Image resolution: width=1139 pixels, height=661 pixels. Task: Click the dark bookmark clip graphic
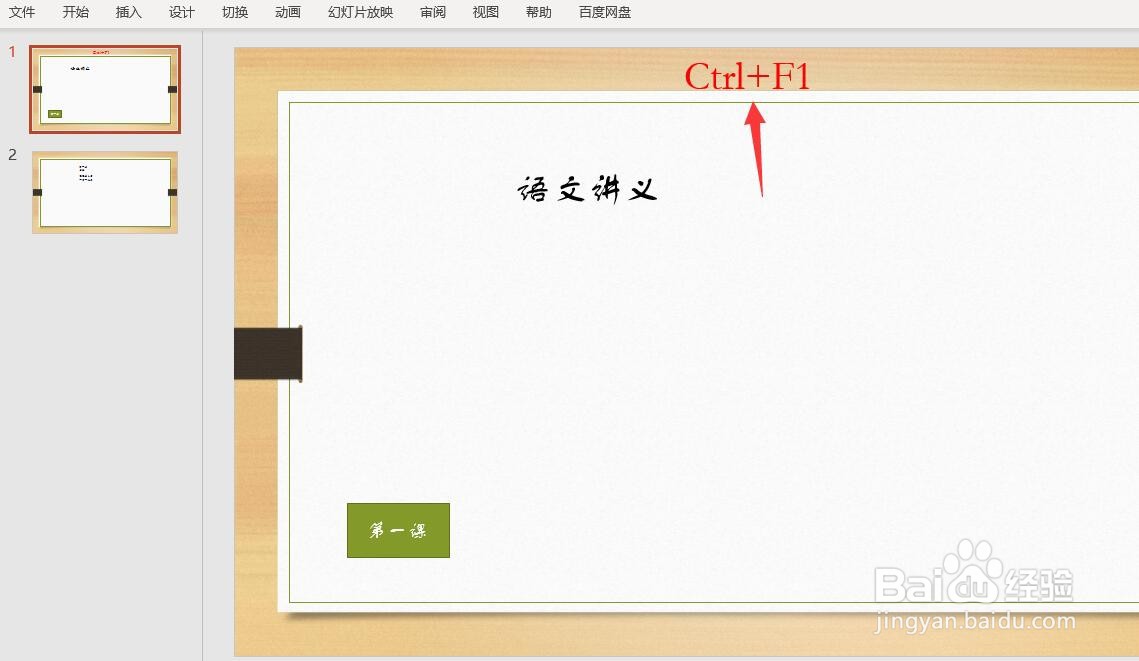268,352
